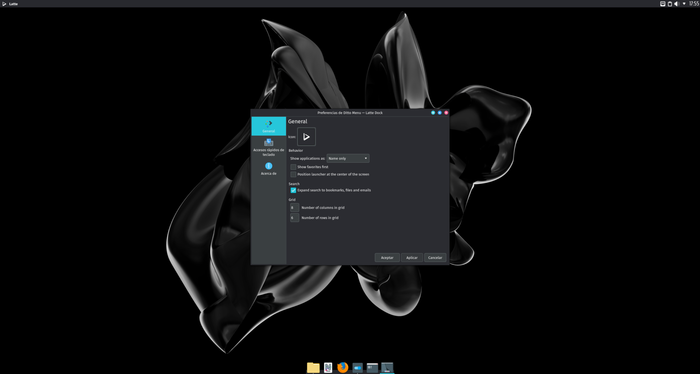700x374 pixels.
Task: Open the Acerca de page
Action: (x=268, y=169)
